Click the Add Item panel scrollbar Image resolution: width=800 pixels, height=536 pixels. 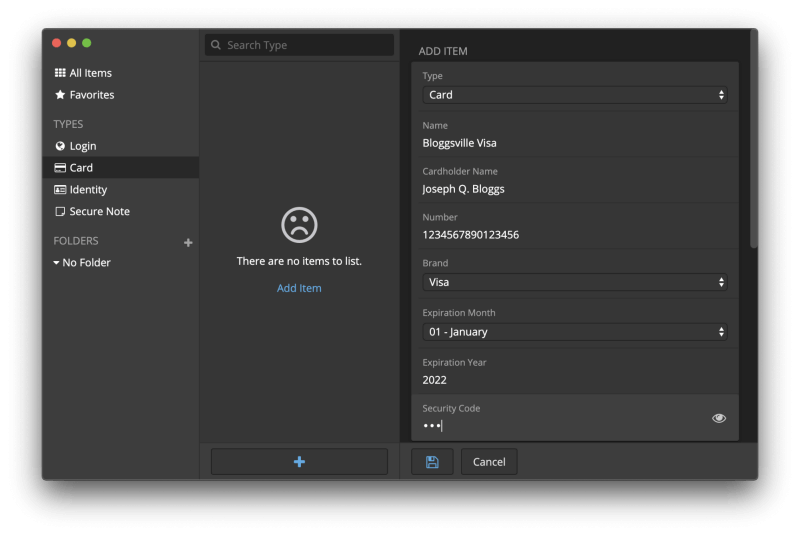click(754, 139)
